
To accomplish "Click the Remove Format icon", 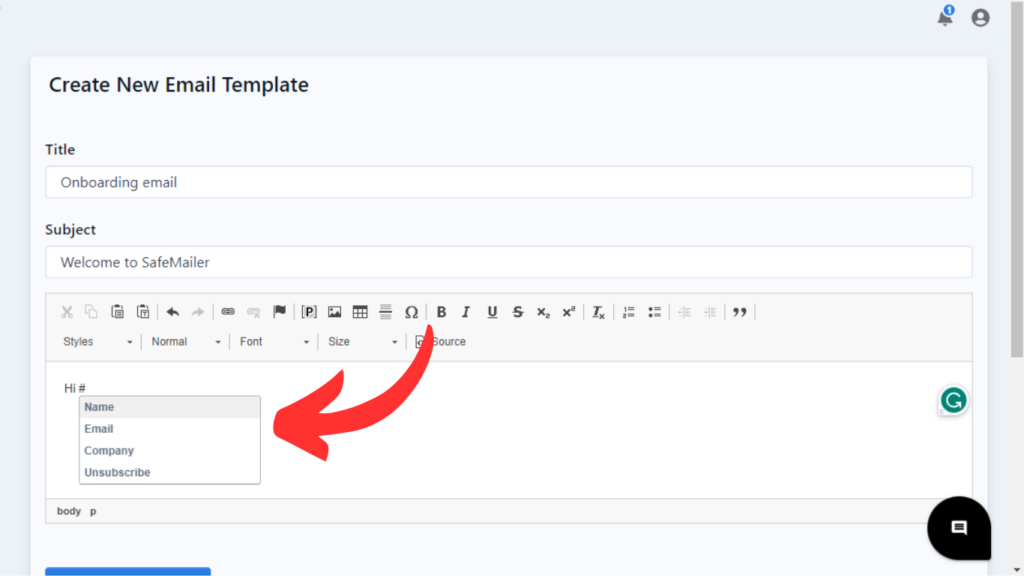I will pos(598,312).
